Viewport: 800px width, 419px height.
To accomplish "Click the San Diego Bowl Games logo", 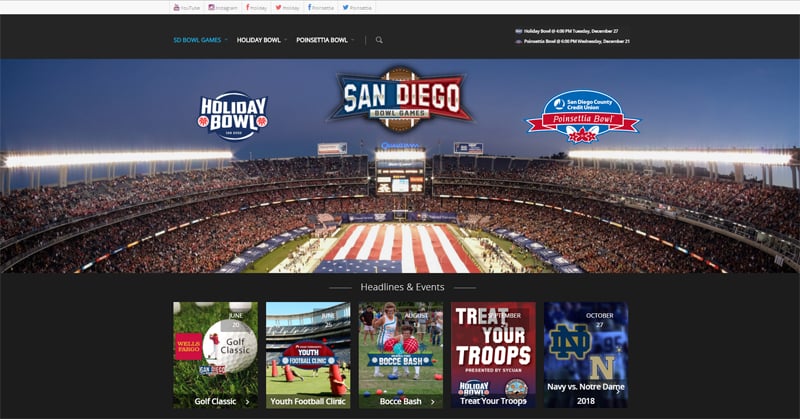I will (x=401, y=99).
